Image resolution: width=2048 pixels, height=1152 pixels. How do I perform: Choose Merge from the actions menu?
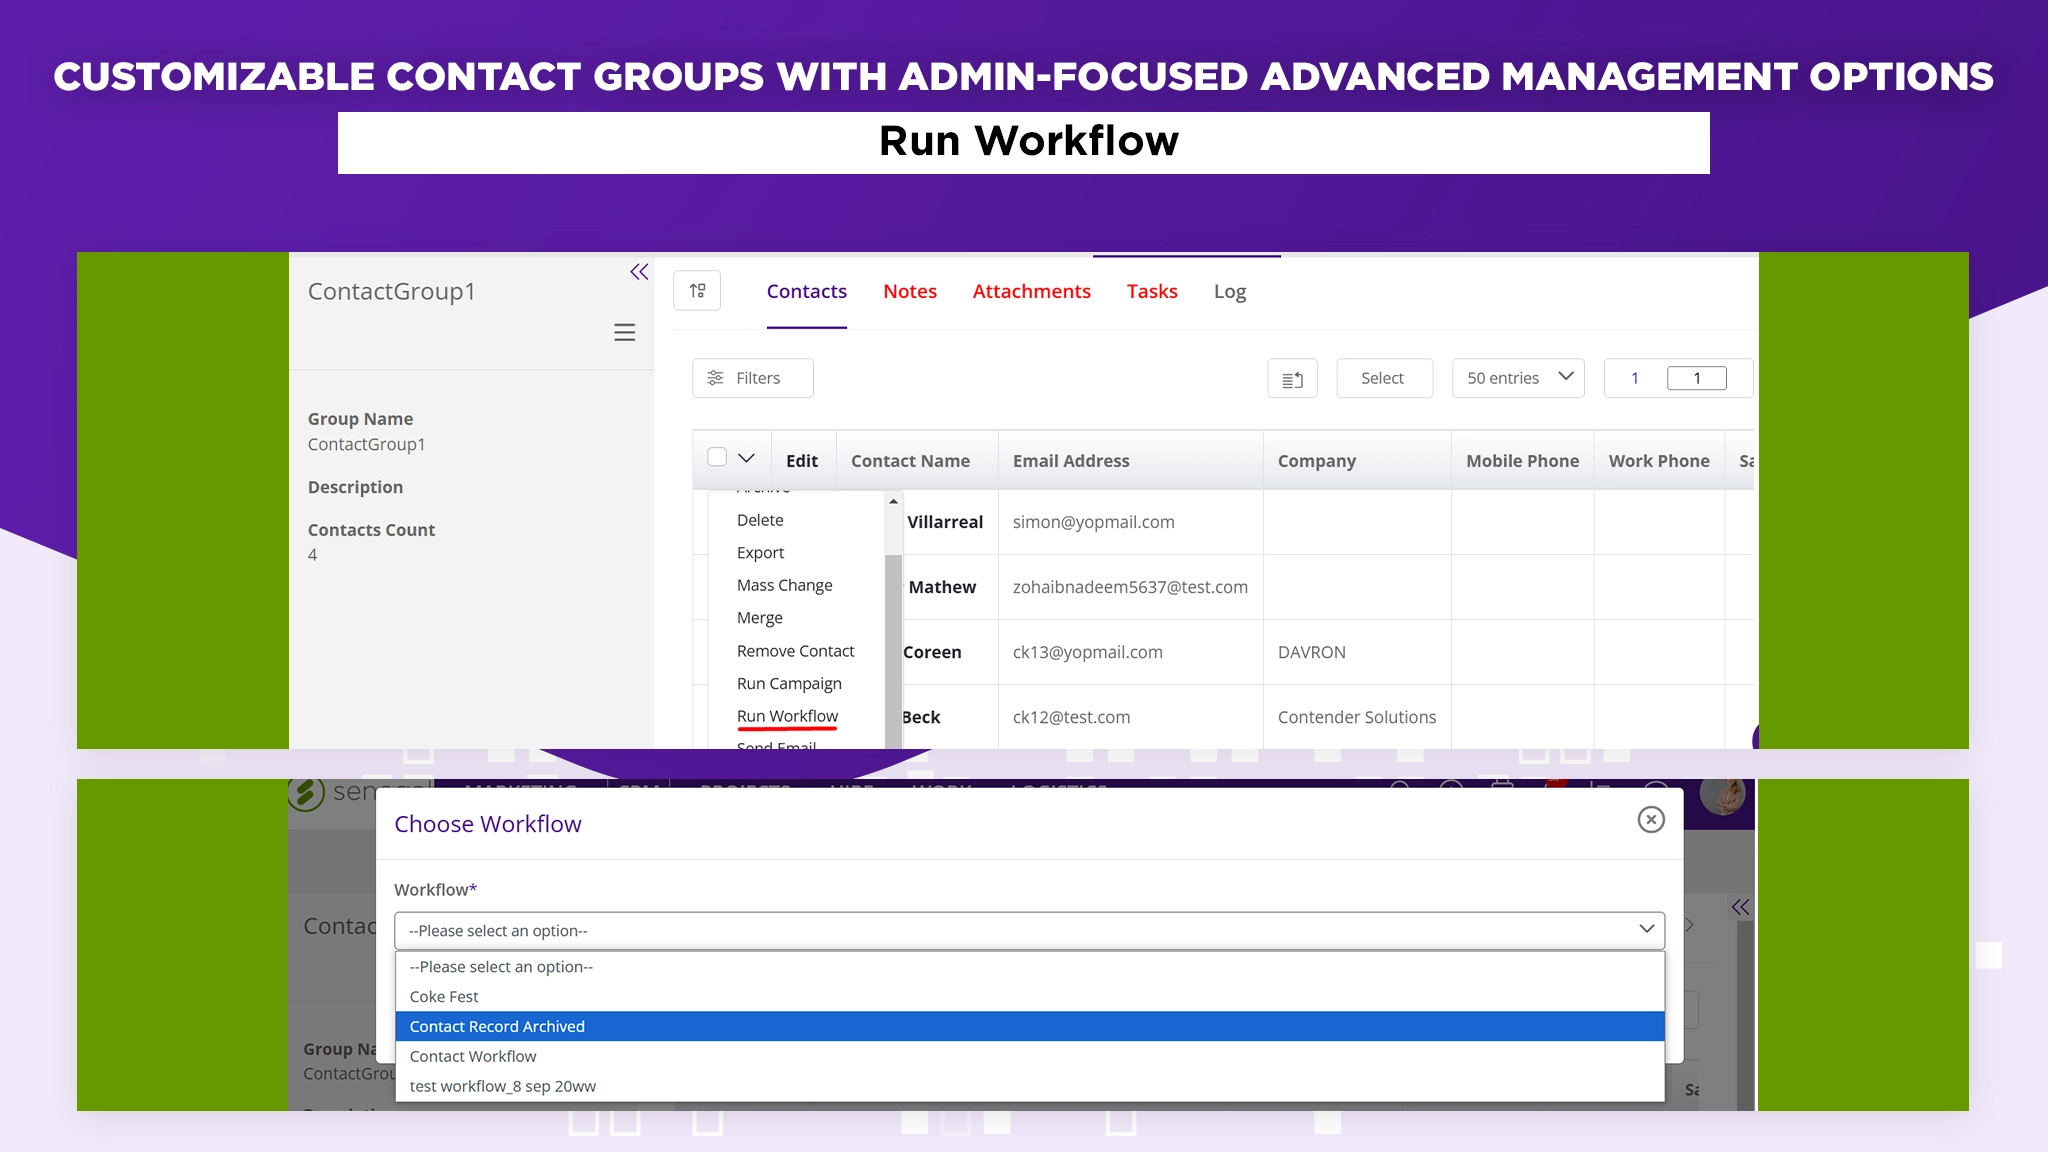click(759, 618)
